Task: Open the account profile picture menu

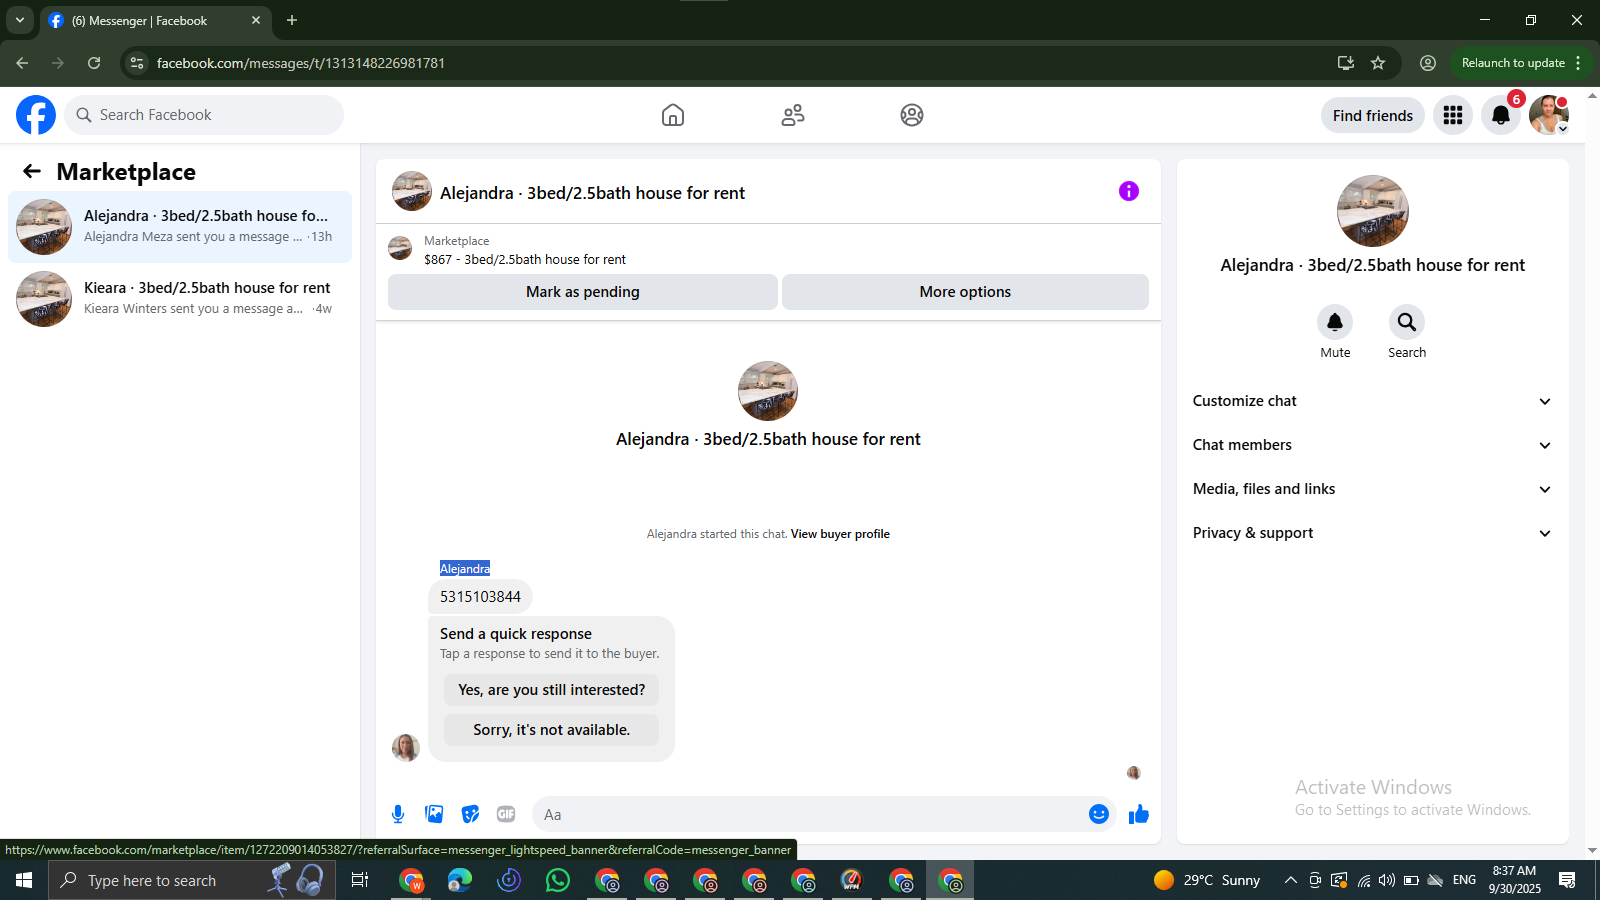Action: (1549, 115)
